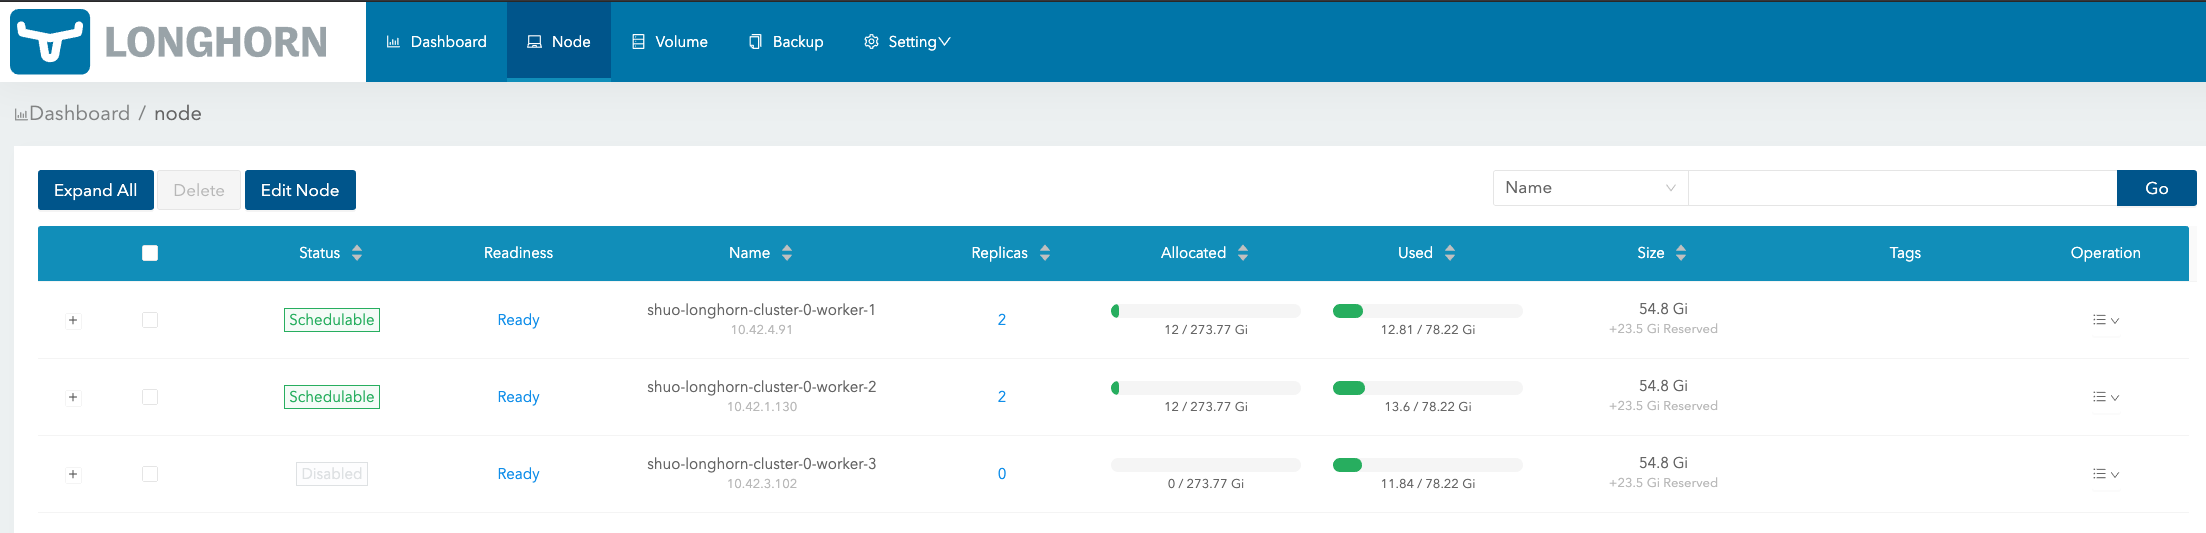This screenshot has width=2206, height=533.
Task: Switch to the Volume tab
Action: 669,42
